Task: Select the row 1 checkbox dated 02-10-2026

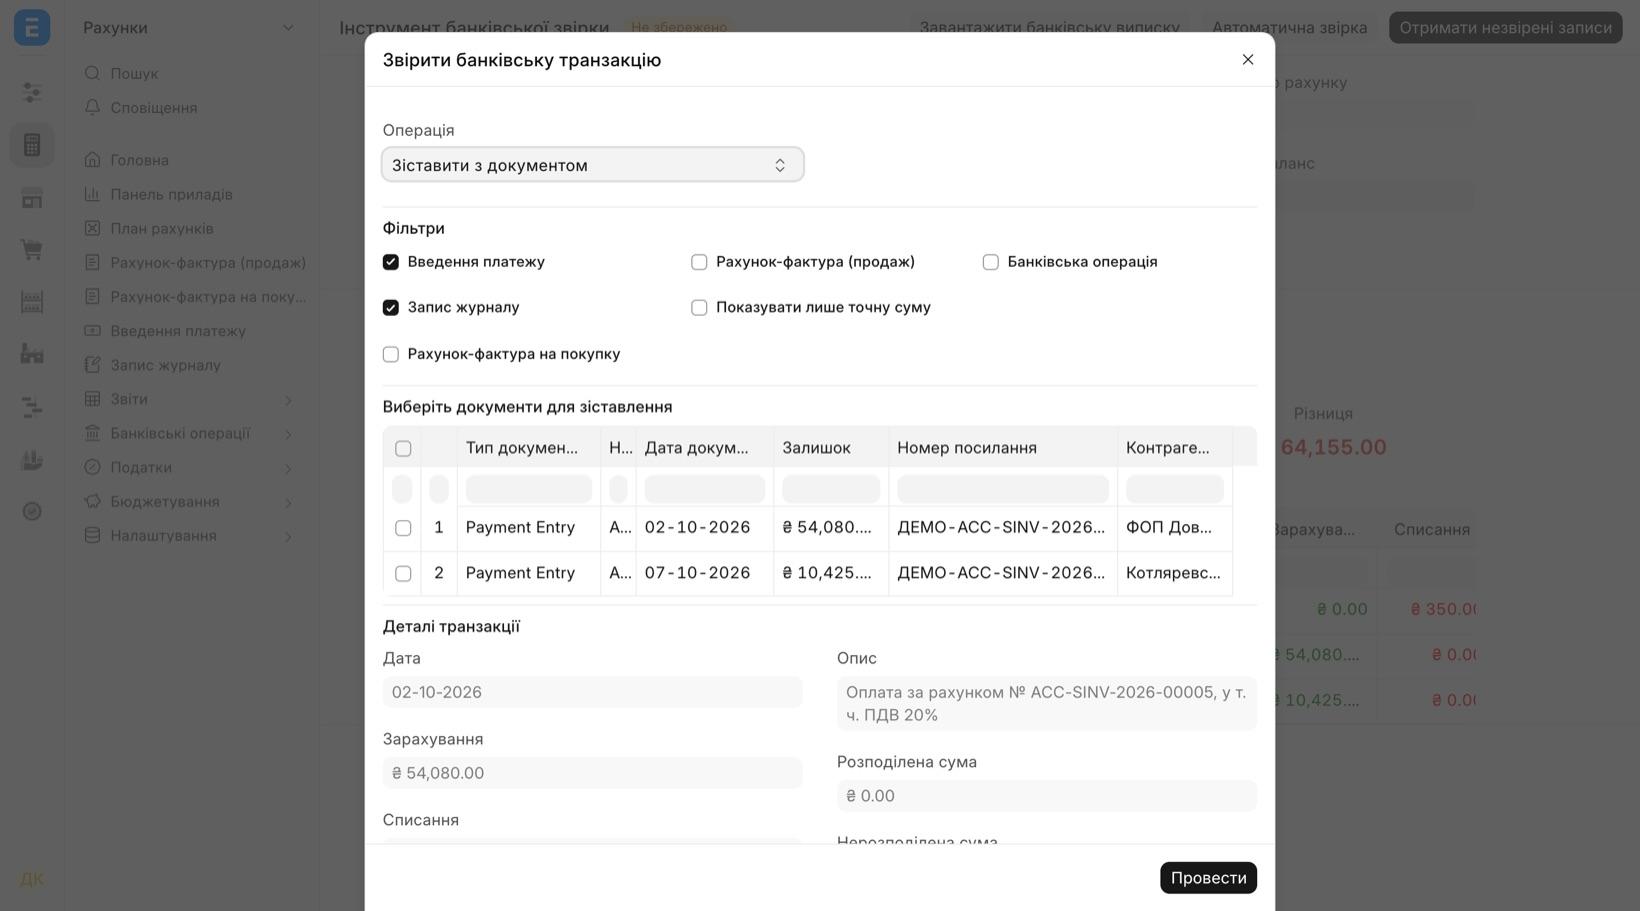Action: (x=403, y=528)
